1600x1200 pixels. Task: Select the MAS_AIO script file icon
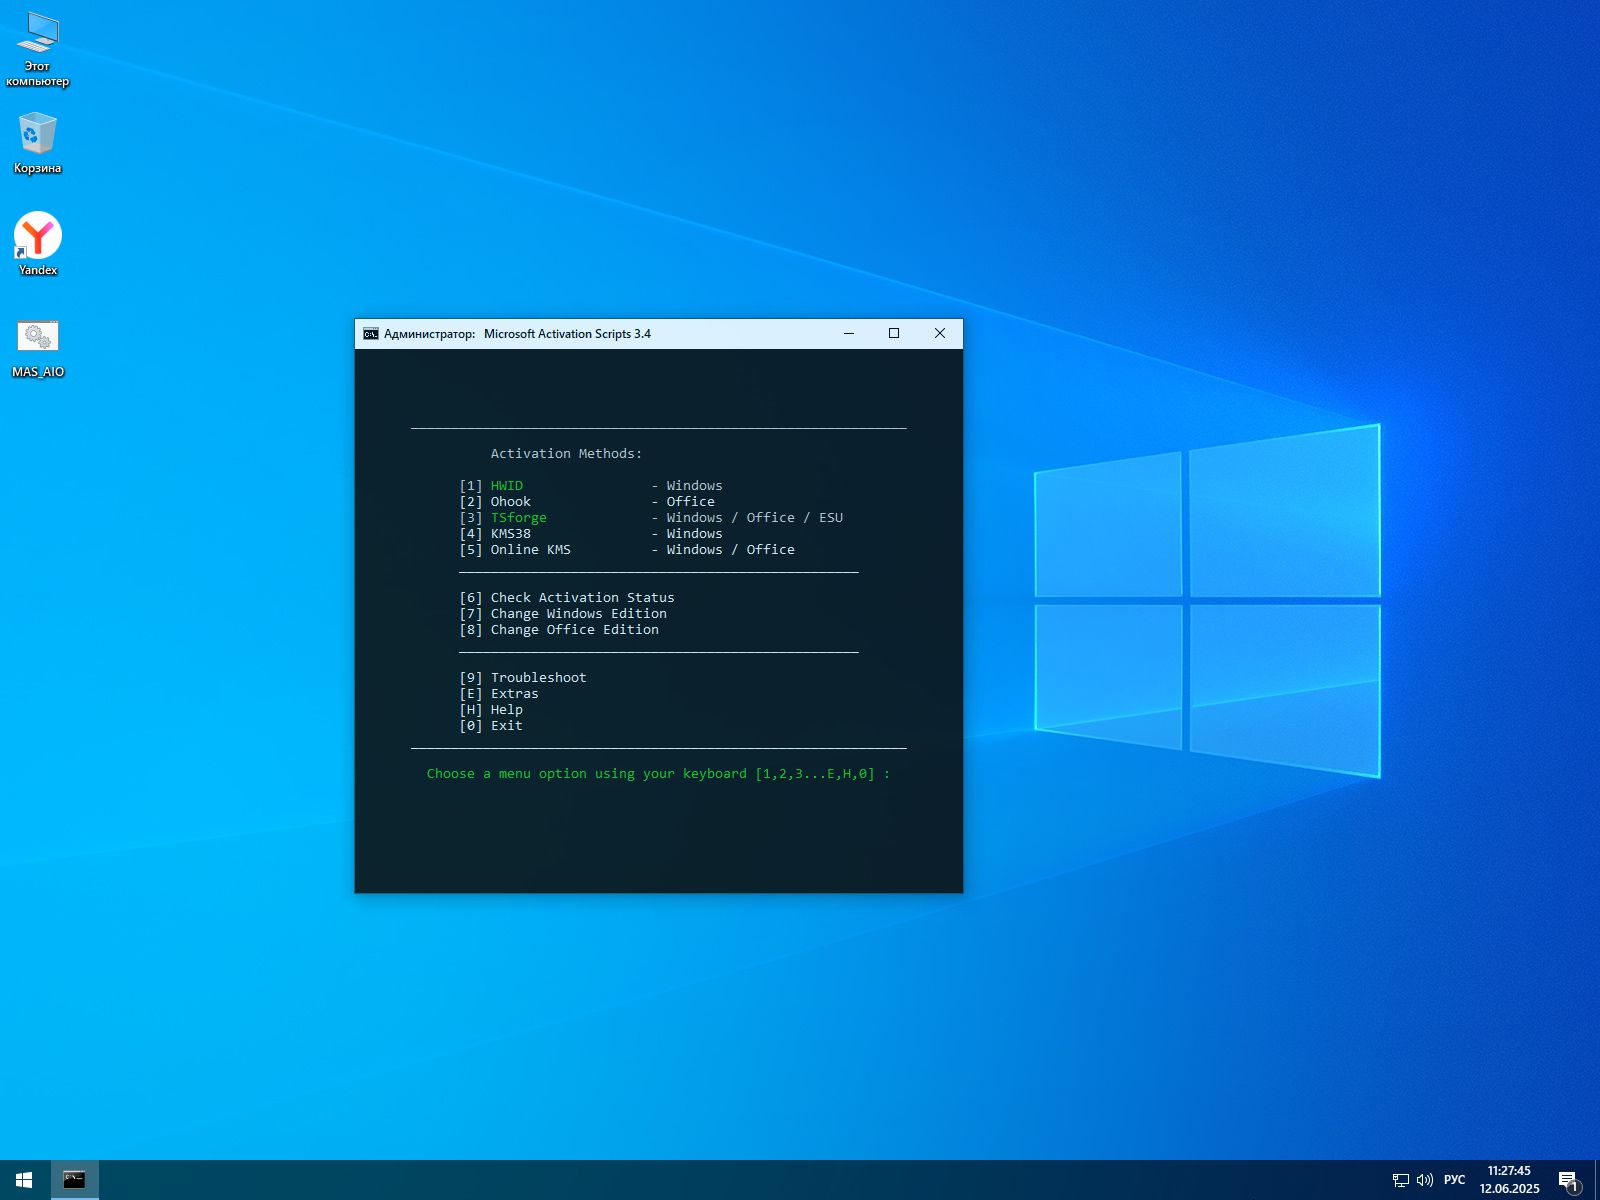tap(38, 348)
